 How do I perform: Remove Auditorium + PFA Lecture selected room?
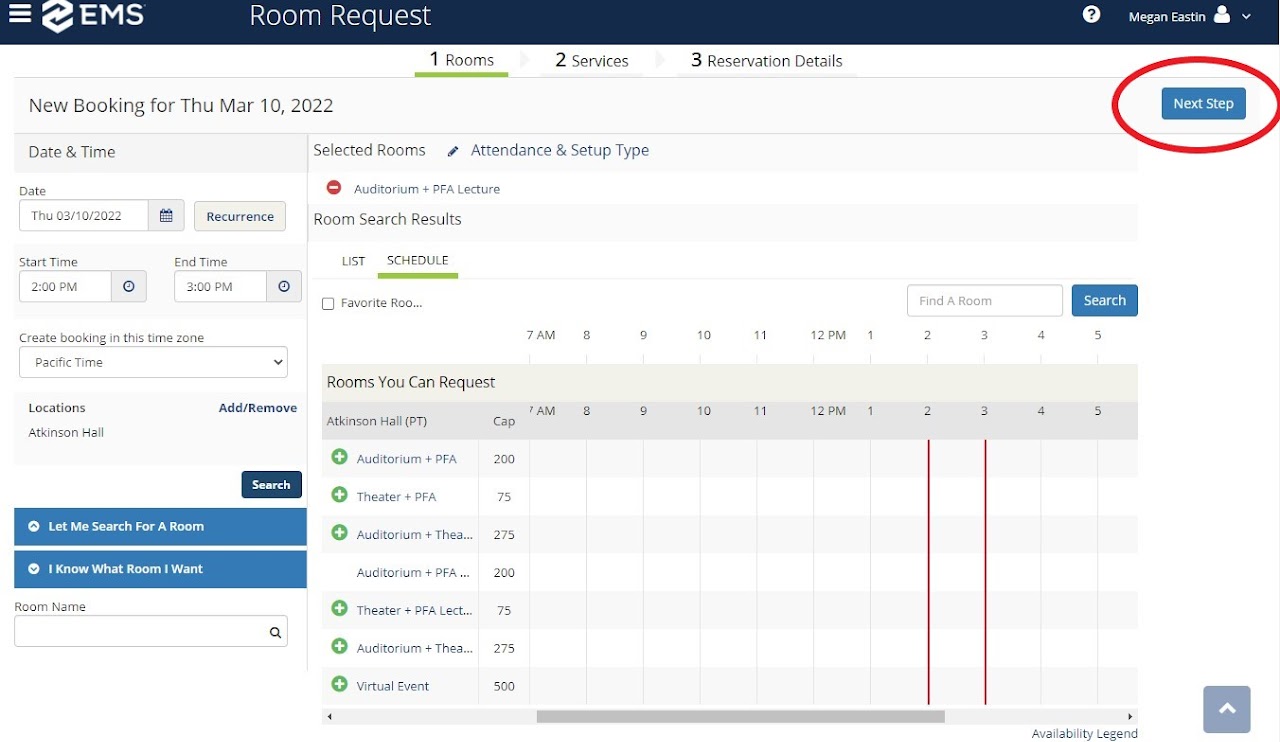(x=334, y=188)
